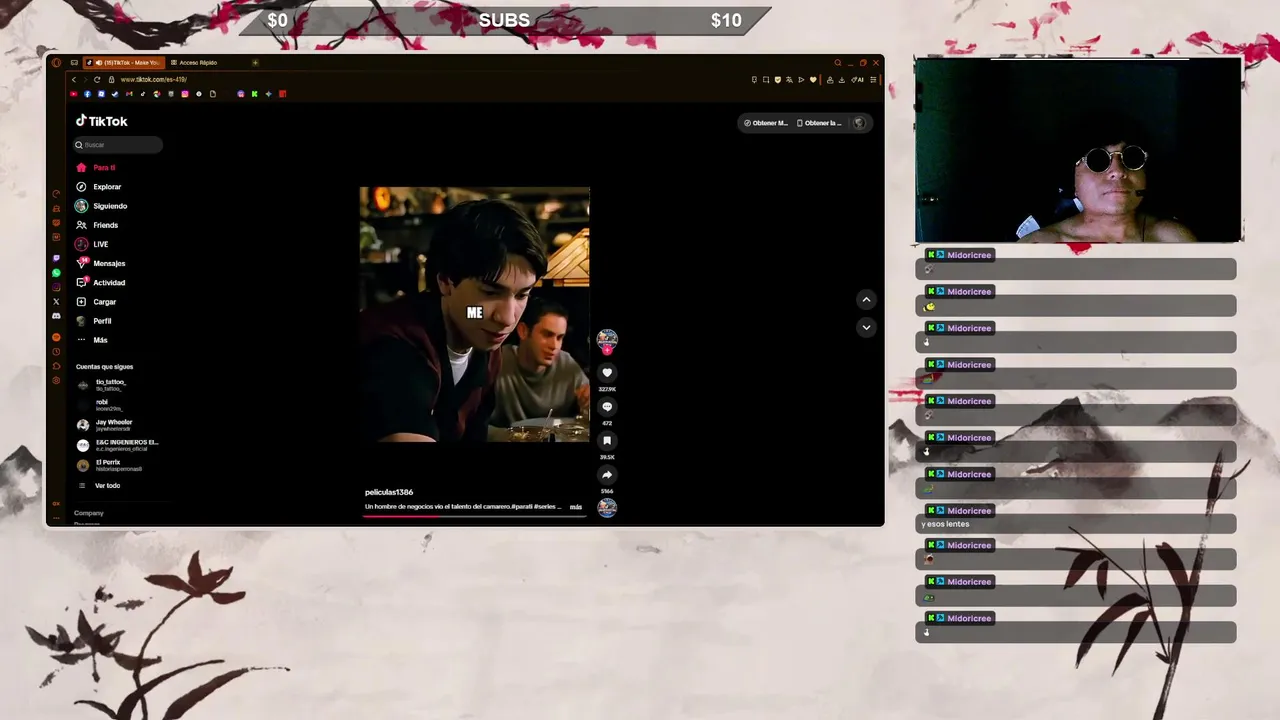
Task: Reload the TikTok page
Action: coord(97,80)
